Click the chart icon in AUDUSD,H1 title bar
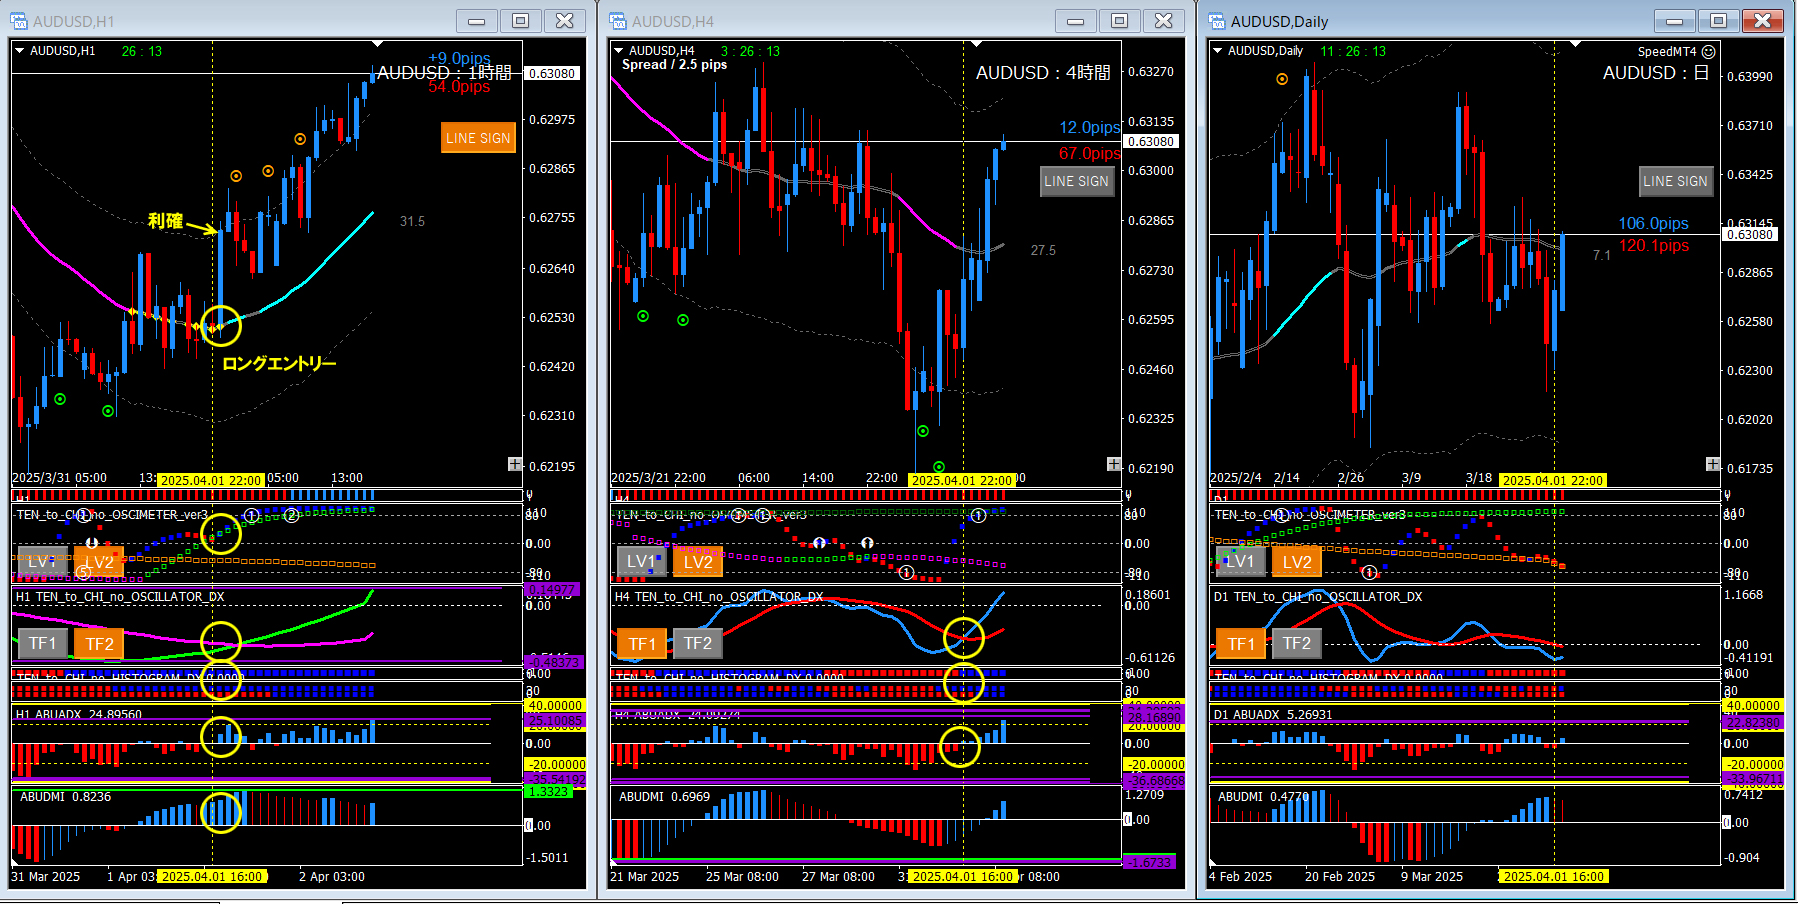This screenshot has height=904, width=1798. [x=19, y=21]
